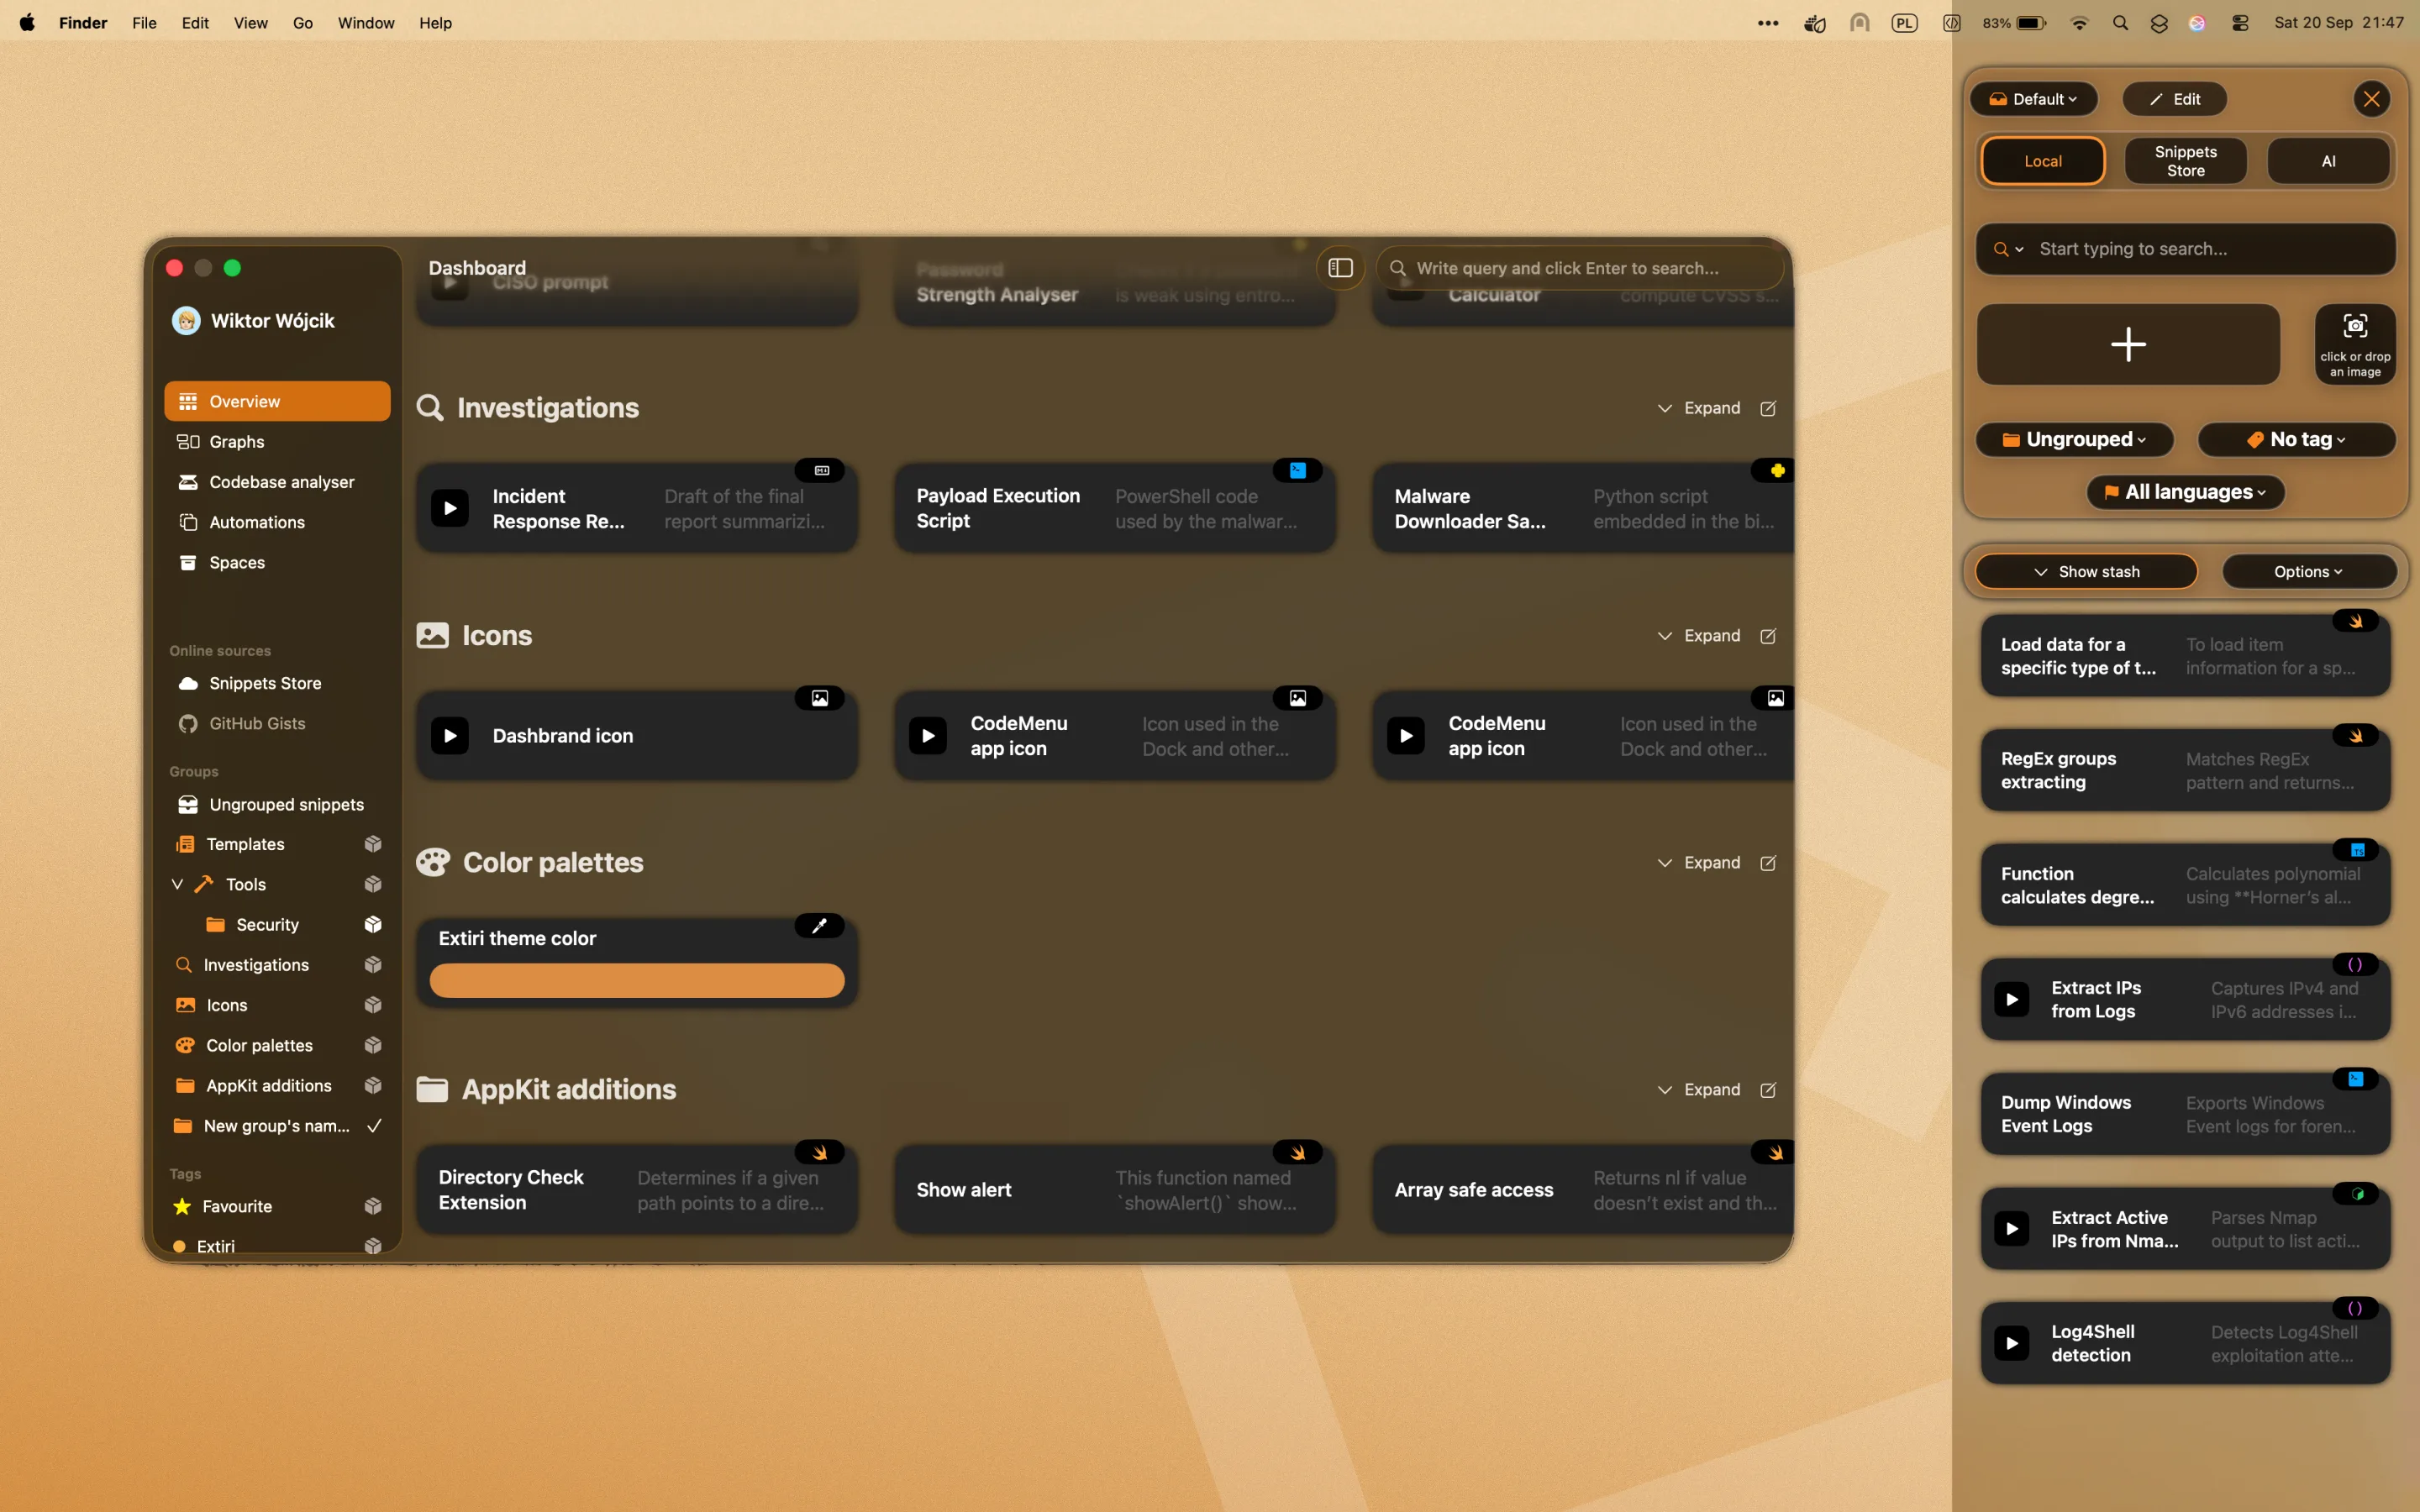Expand the Icons section

click(x=1699, y=636)
